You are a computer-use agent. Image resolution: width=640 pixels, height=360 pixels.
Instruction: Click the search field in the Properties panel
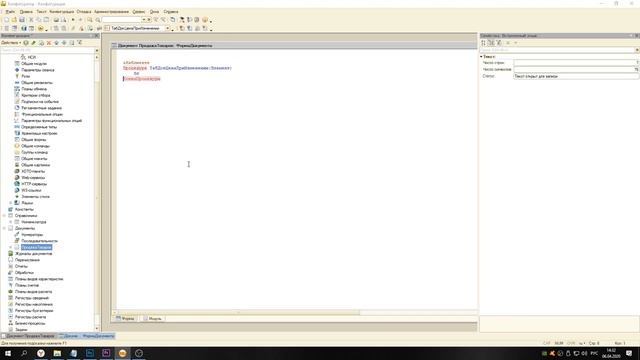(557, 50)
